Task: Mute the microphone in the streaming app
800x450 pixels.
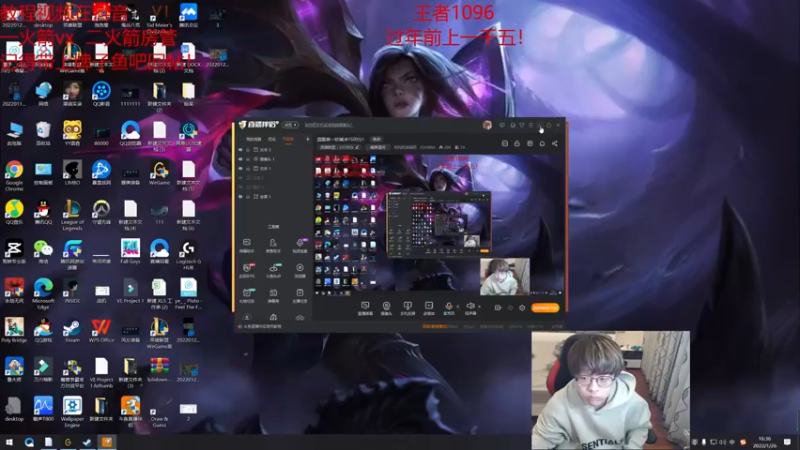Action: point(449,307)
